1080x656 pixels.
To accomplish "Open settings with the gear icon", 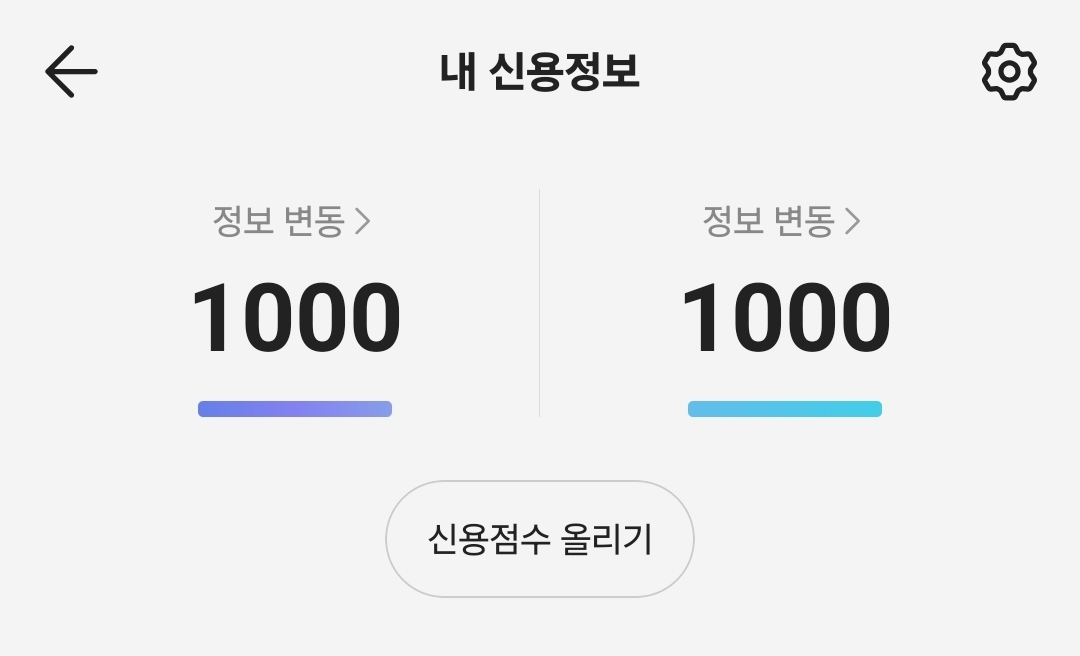I will [x=1009, y=72].
